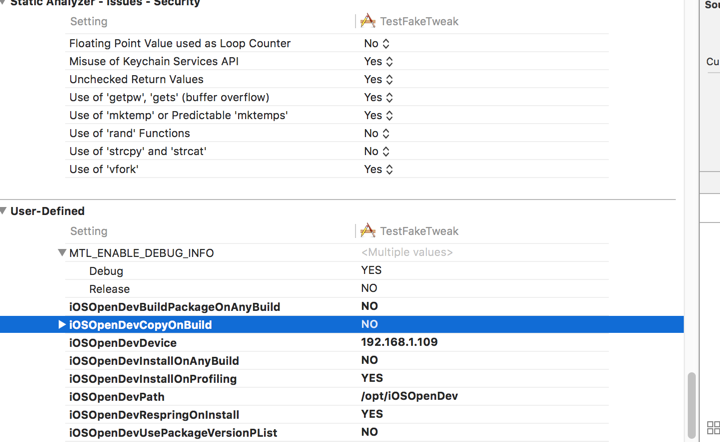
Task: Expand iOSOpenDevCopyOnBuild disclosure triangle
Action: (x=62, y=325)
